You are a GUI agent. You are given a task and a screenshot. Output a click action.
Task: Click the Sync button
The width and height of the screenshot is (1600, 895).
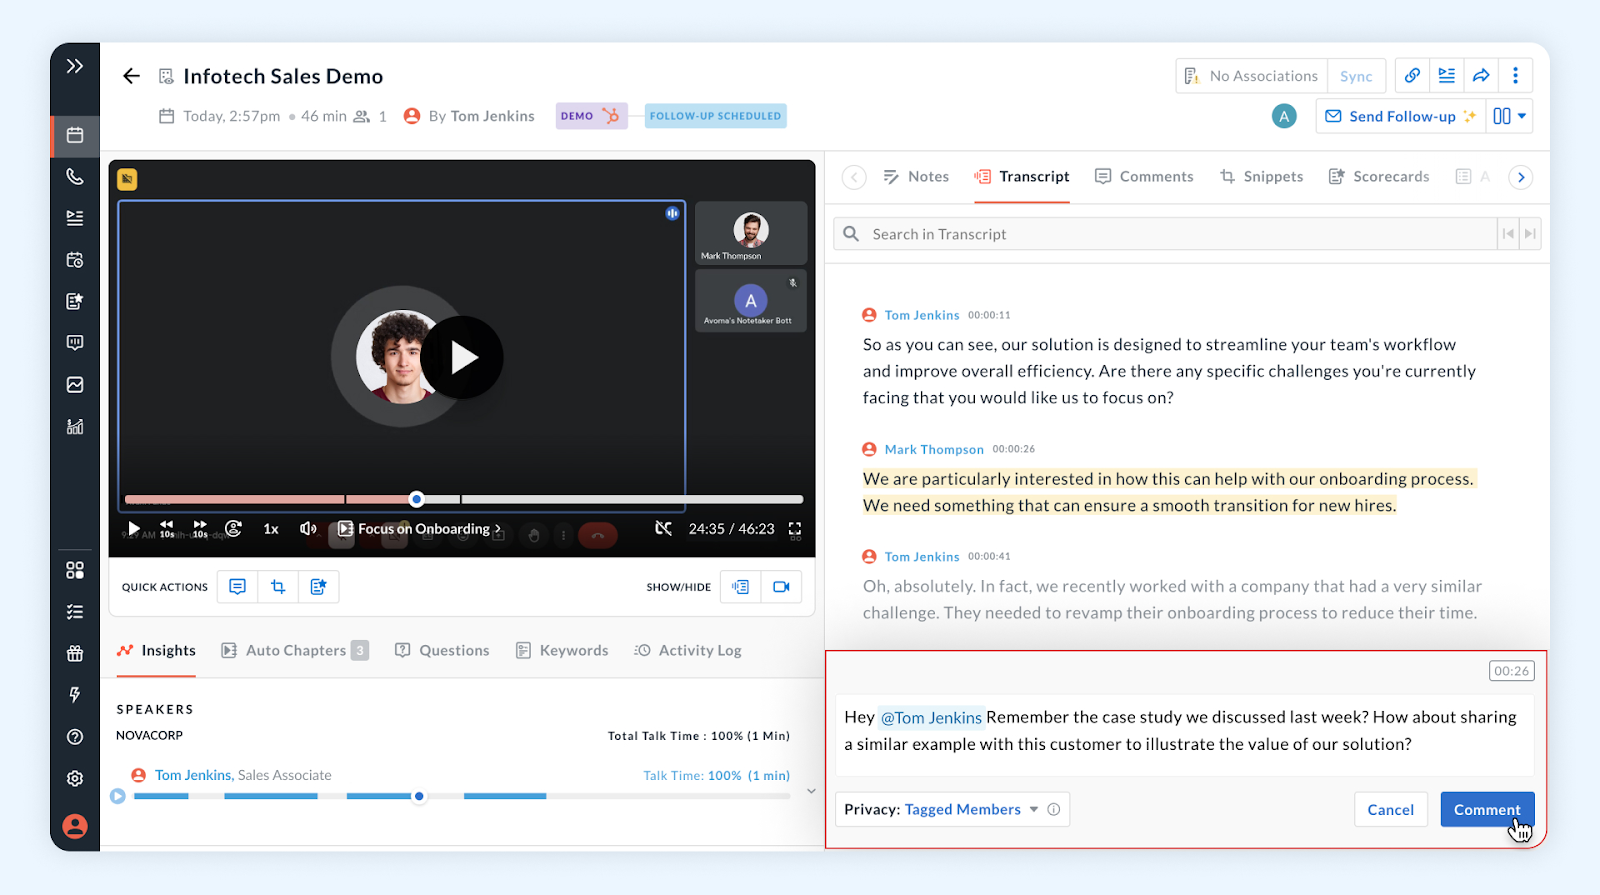click(1357, 76)
